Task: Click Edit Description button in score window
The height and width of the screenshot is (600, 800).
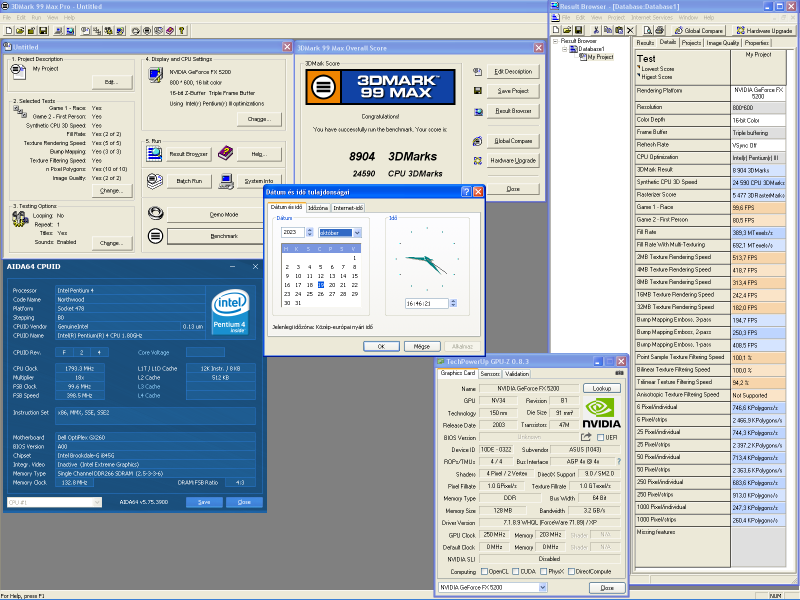Action: click(513, 72)
